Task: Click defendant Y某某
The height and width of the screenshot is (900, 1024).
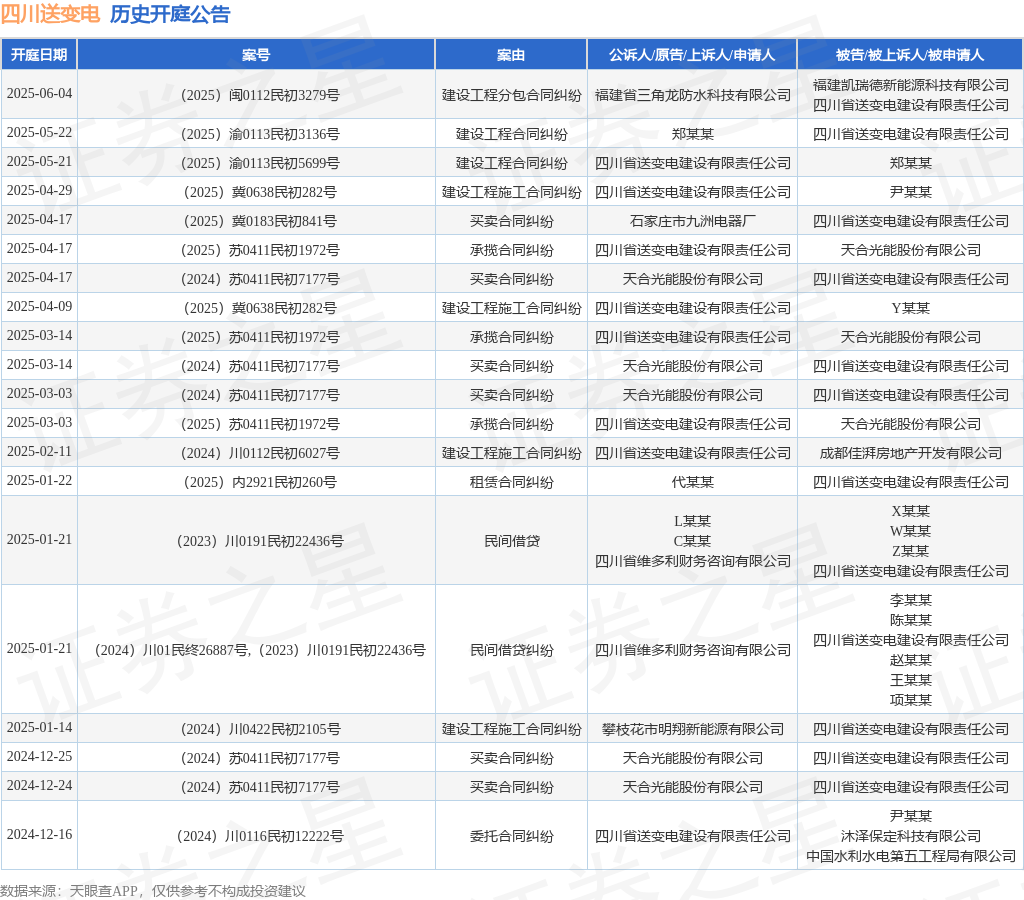Action: (910, 308)
